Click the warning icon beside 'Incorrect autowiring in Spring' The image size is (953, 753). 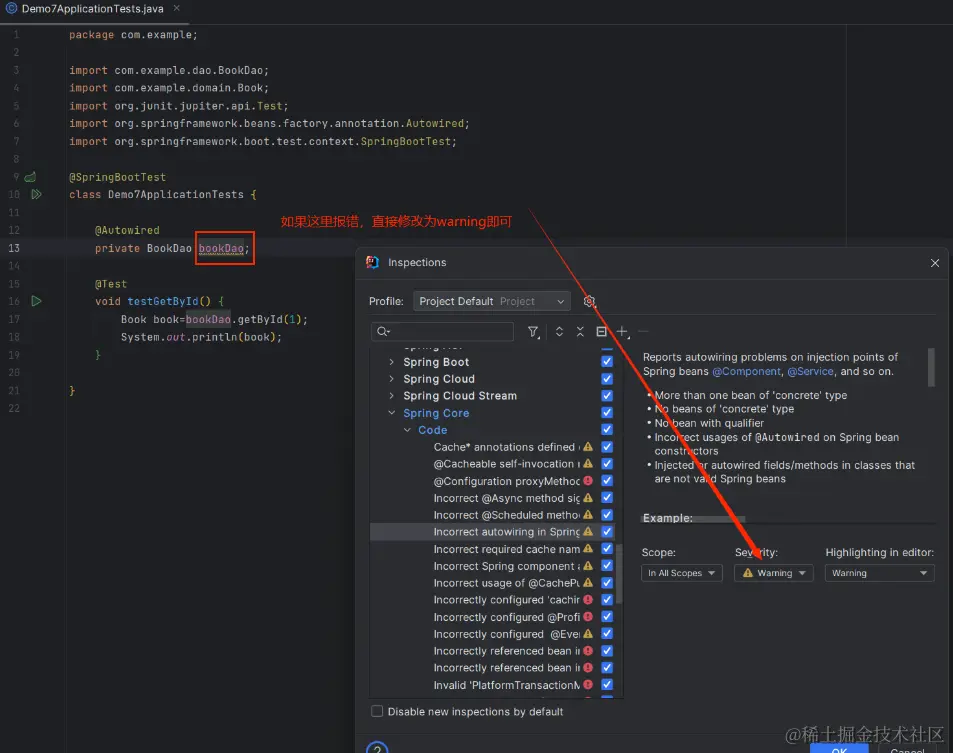pos(588,532)
